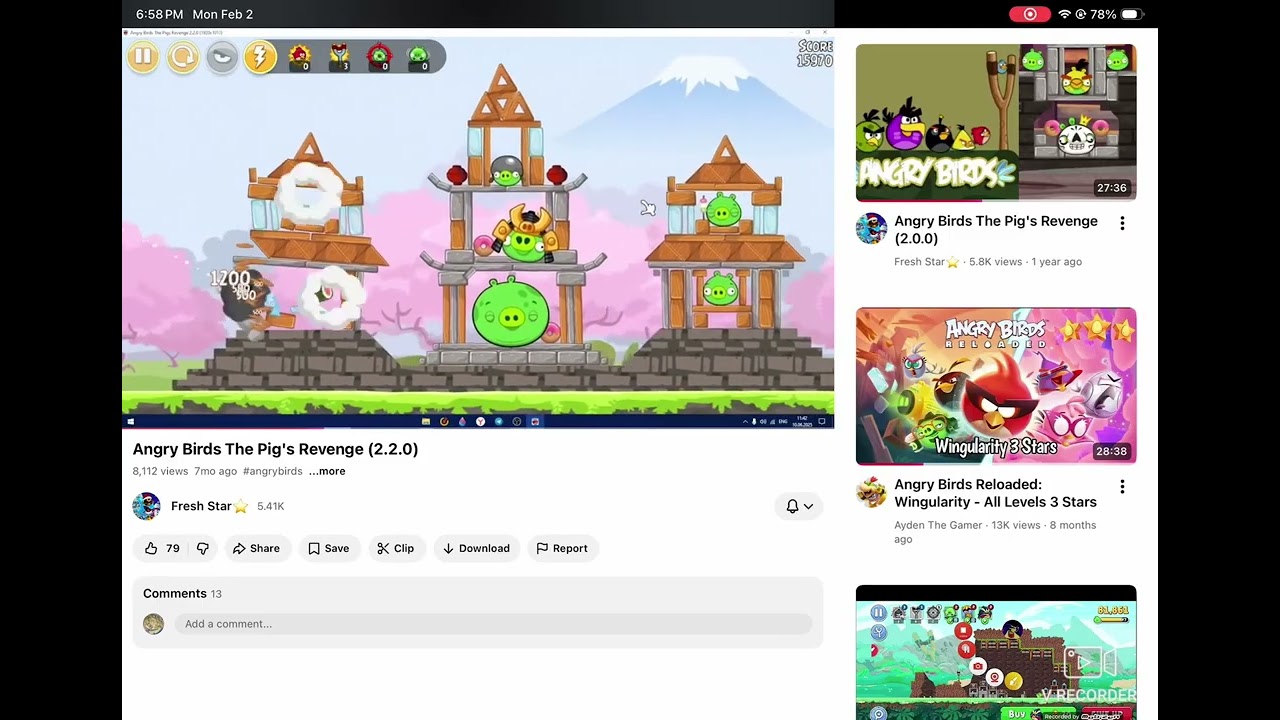
Task: Click the user avatar beside comment box
Action: click(153, 624)
